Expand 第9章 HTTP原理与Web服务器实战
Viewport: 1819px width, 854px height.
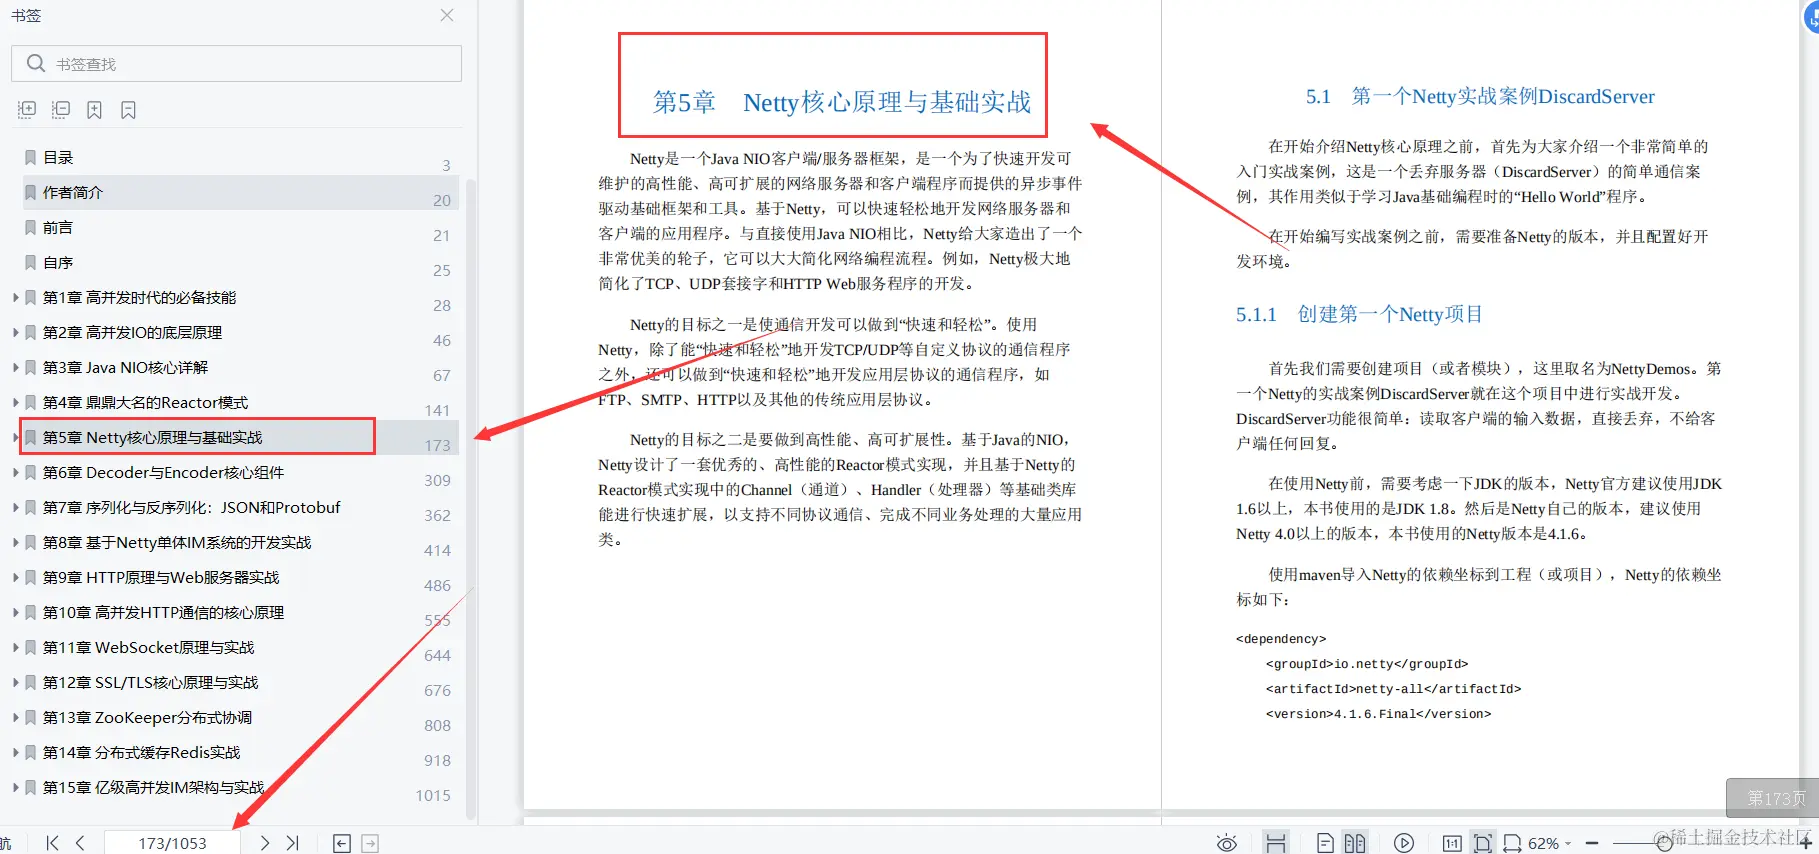coord(15,577)
